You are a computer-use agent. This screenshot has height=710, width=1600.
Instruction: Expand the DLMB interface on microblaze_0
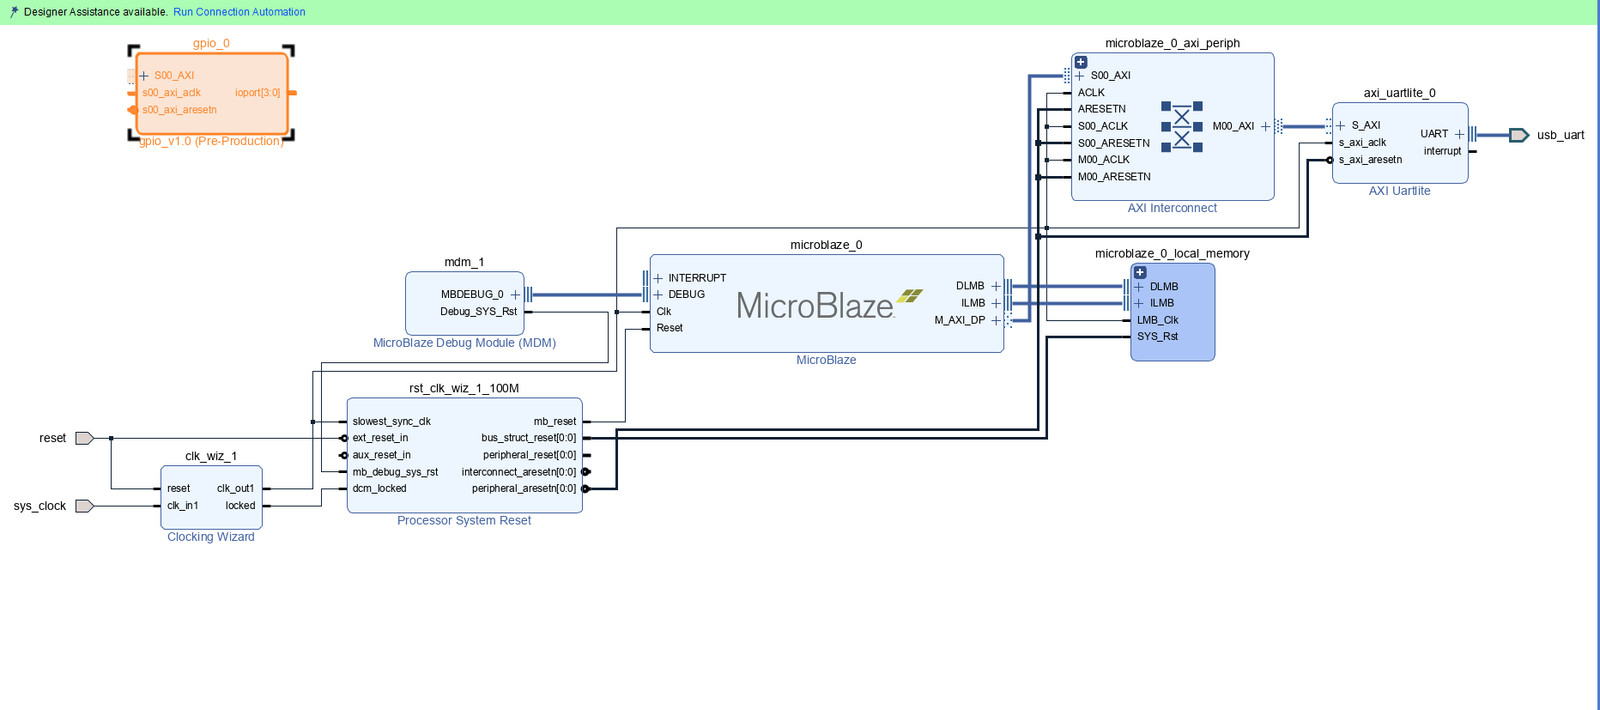(x=995, y=286)
